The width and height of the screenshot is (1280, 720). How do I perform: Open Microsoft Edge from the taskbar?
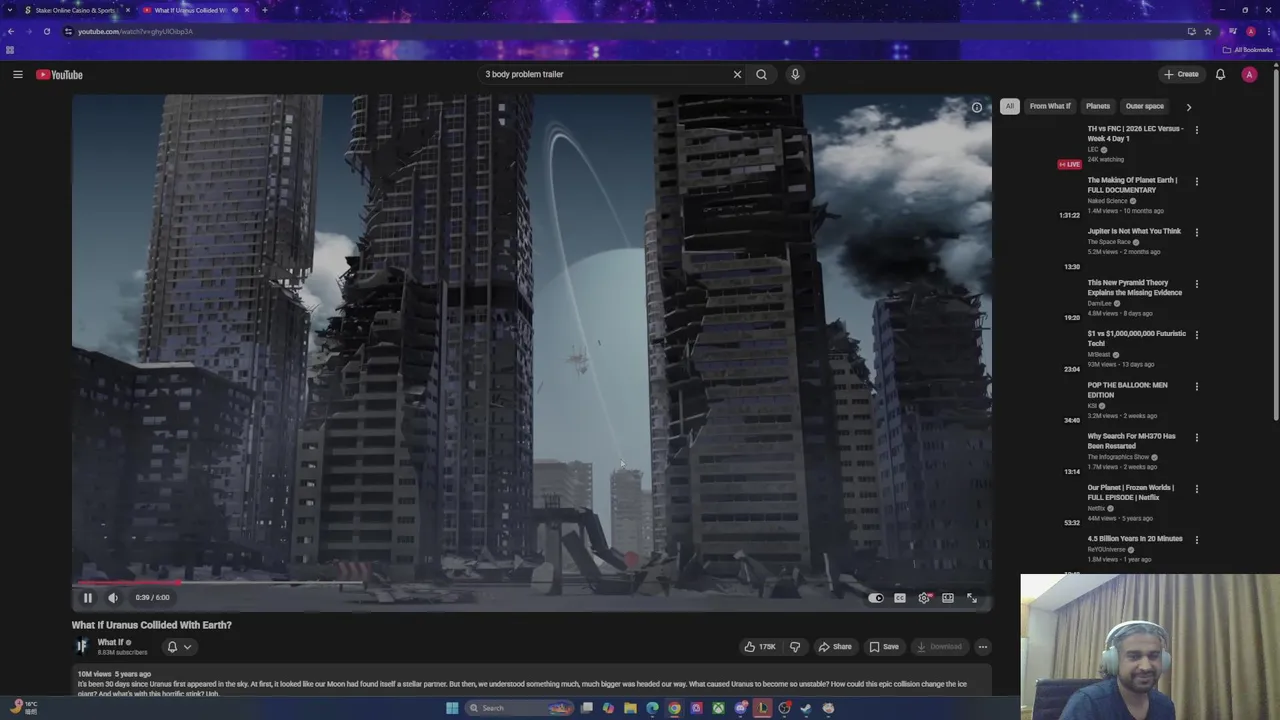pyautogui.click(x=652, y=708)
